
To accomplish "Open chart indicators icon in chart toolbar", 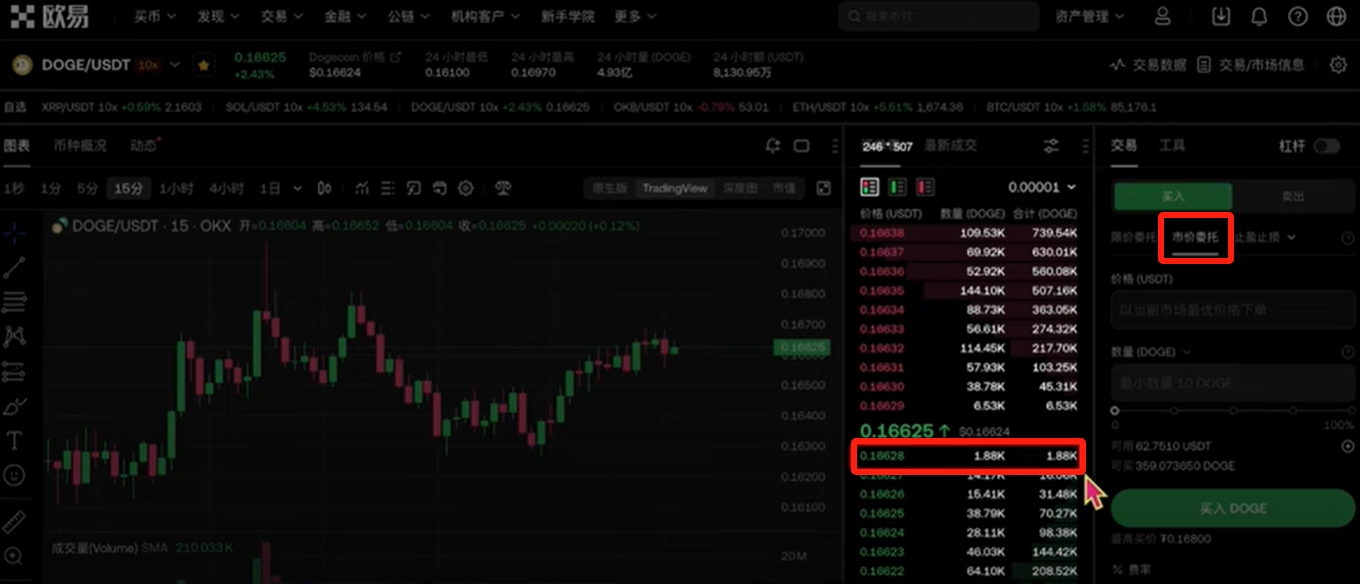I will pos(361,188).
